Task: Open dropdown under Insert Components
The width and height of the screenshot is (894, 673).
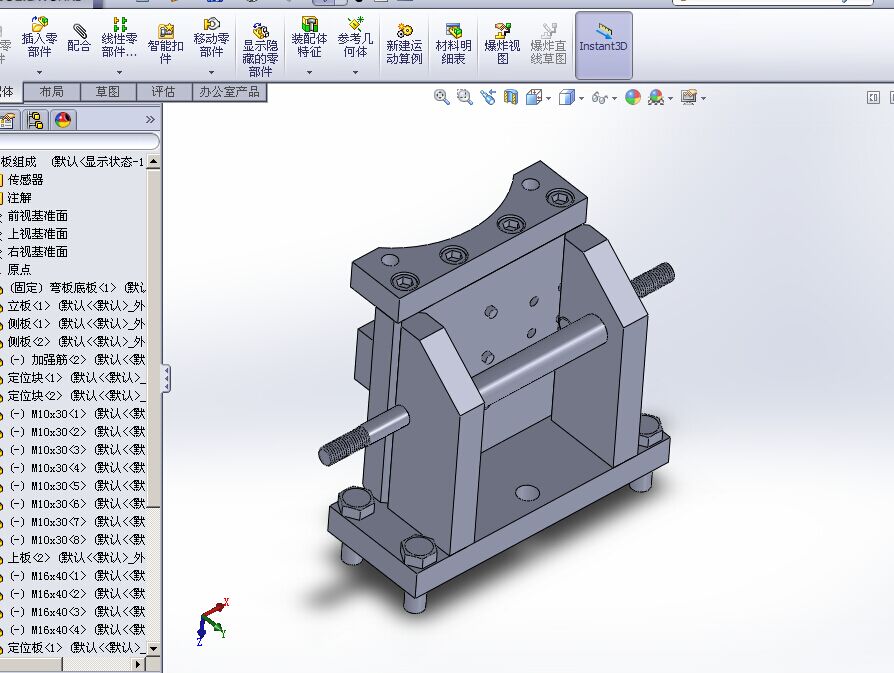Action: [39, 72]
